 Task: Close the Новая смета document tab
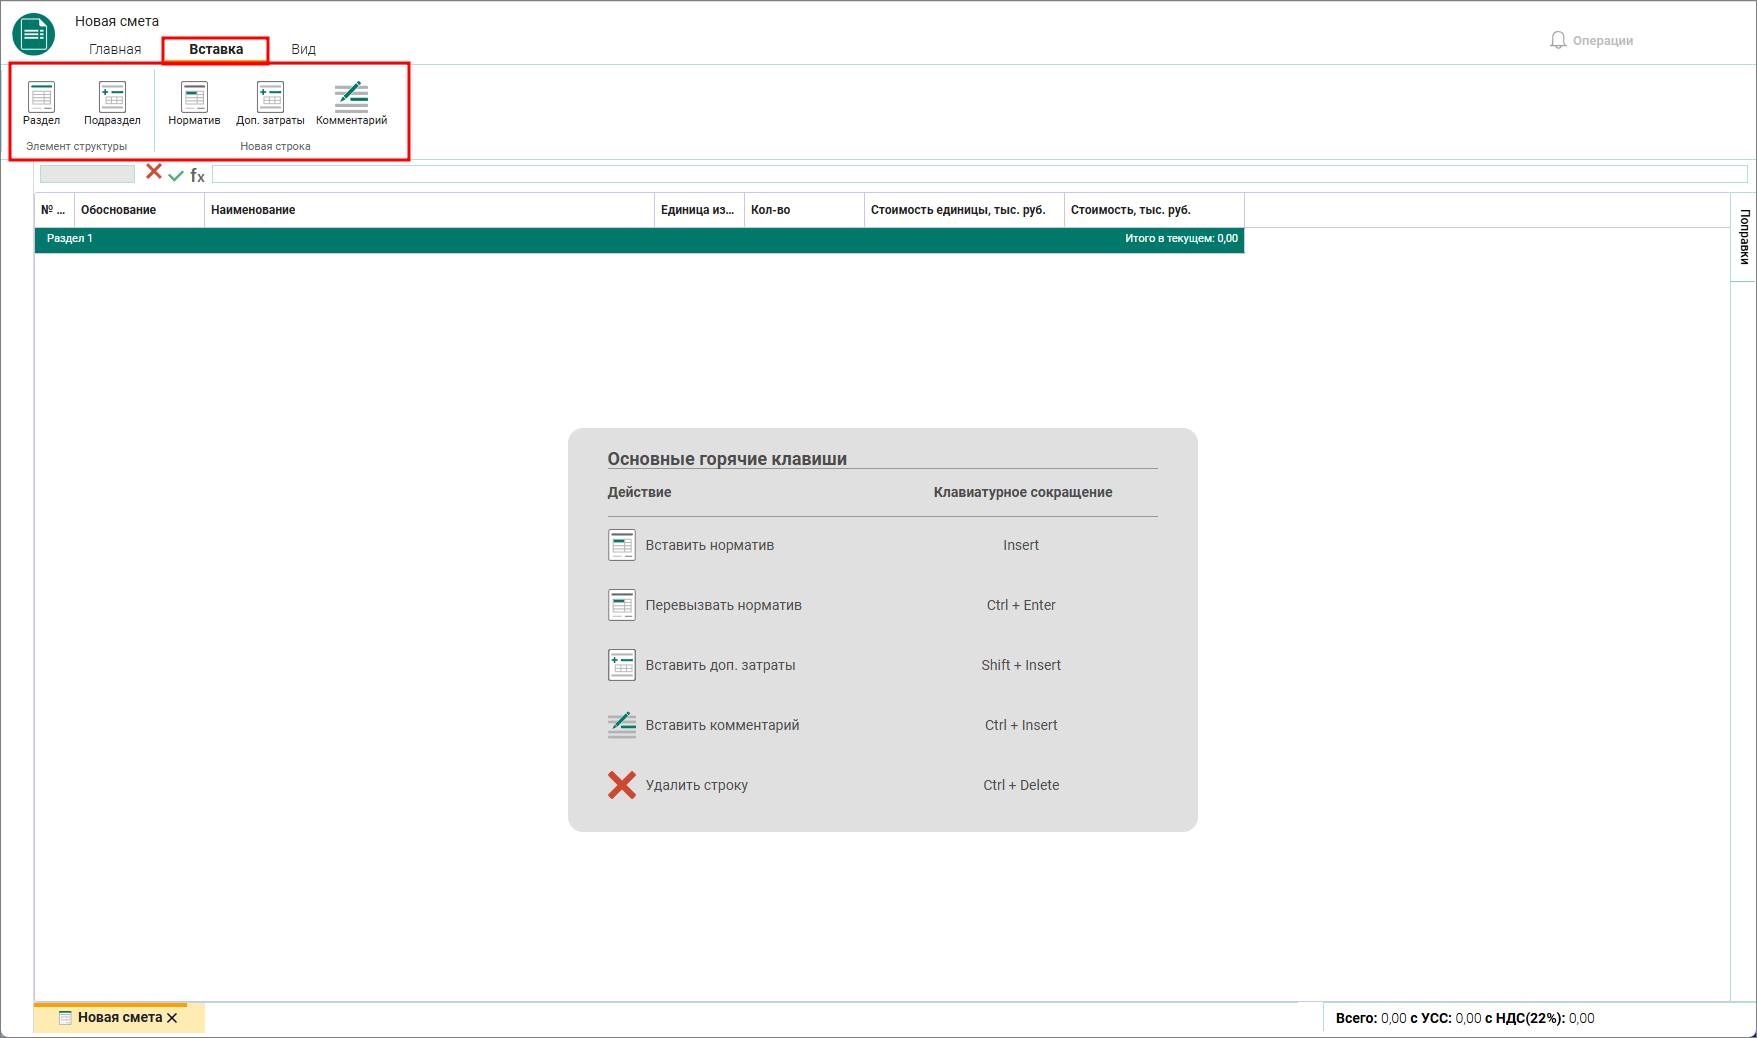[172, 1018]
